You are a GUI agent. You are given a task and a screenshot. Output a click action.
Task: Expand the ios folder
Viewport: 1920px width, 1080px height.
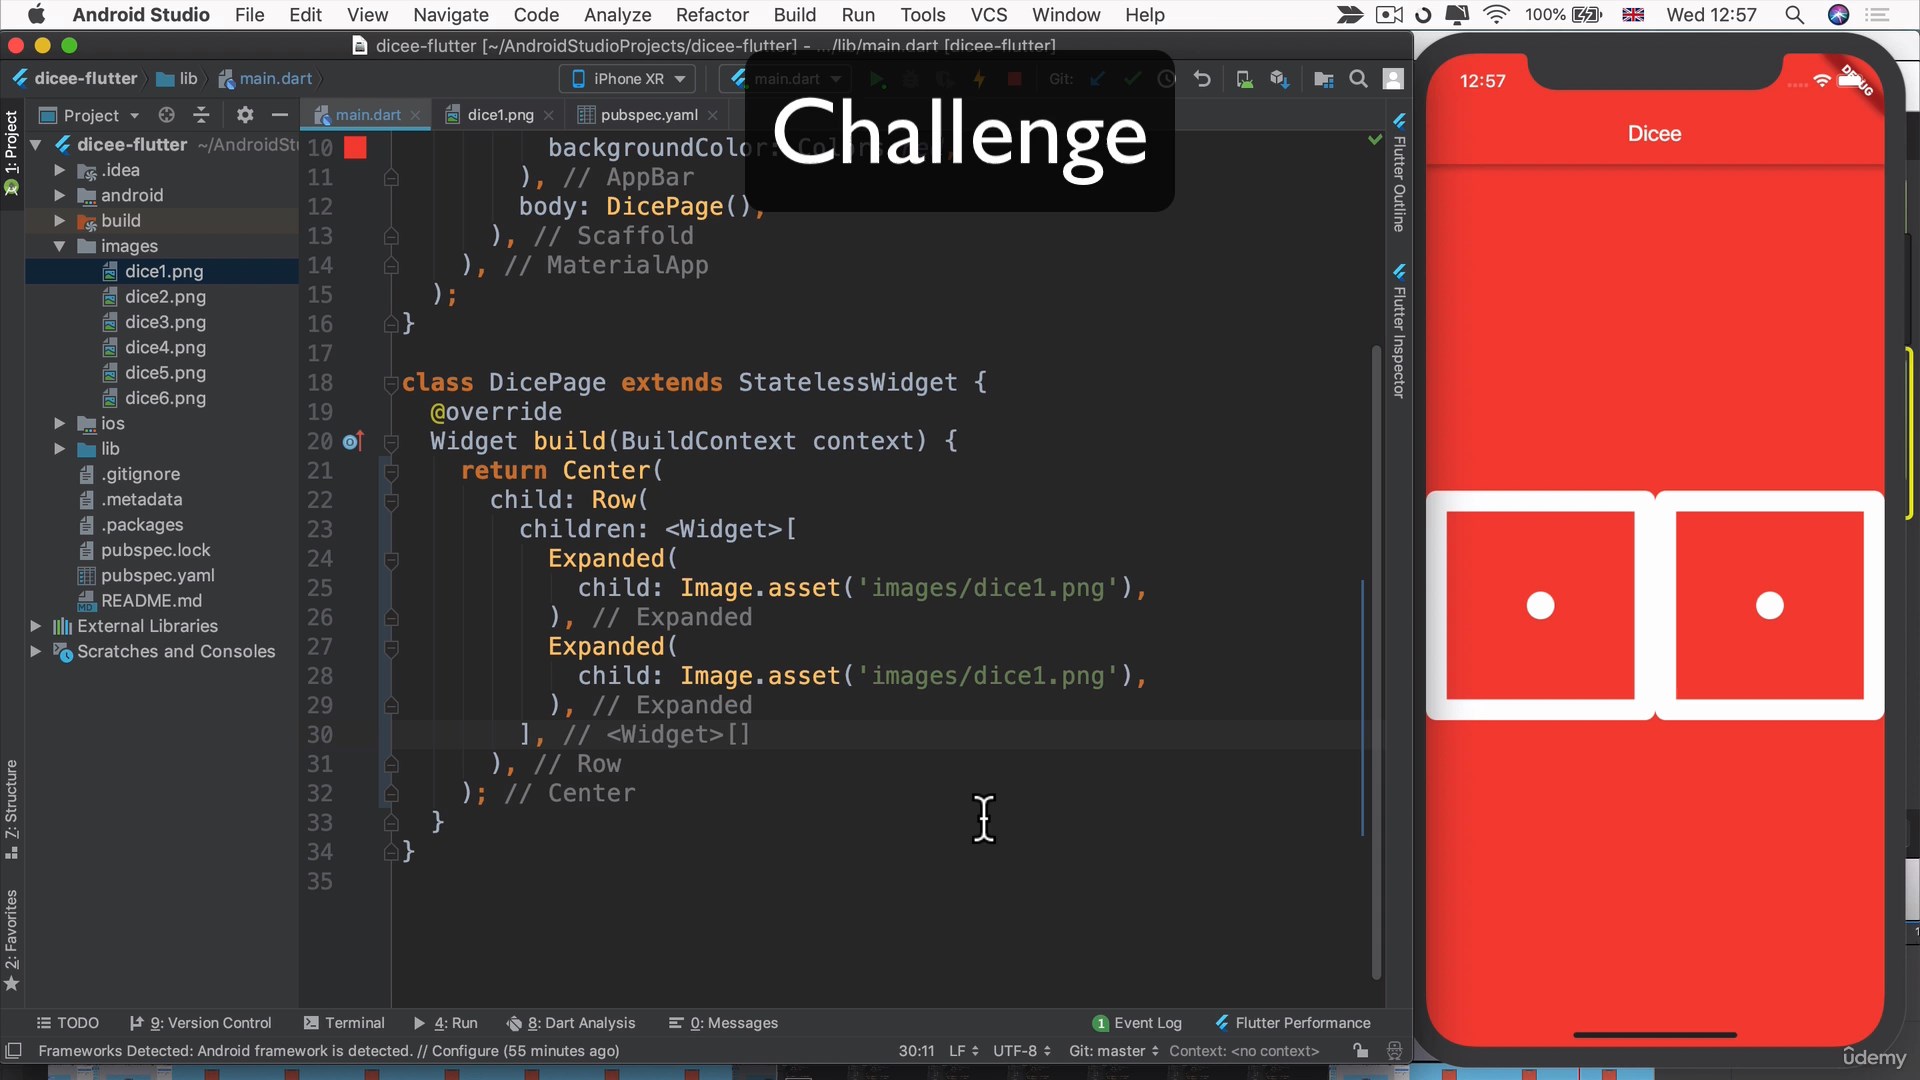point(59,423)
